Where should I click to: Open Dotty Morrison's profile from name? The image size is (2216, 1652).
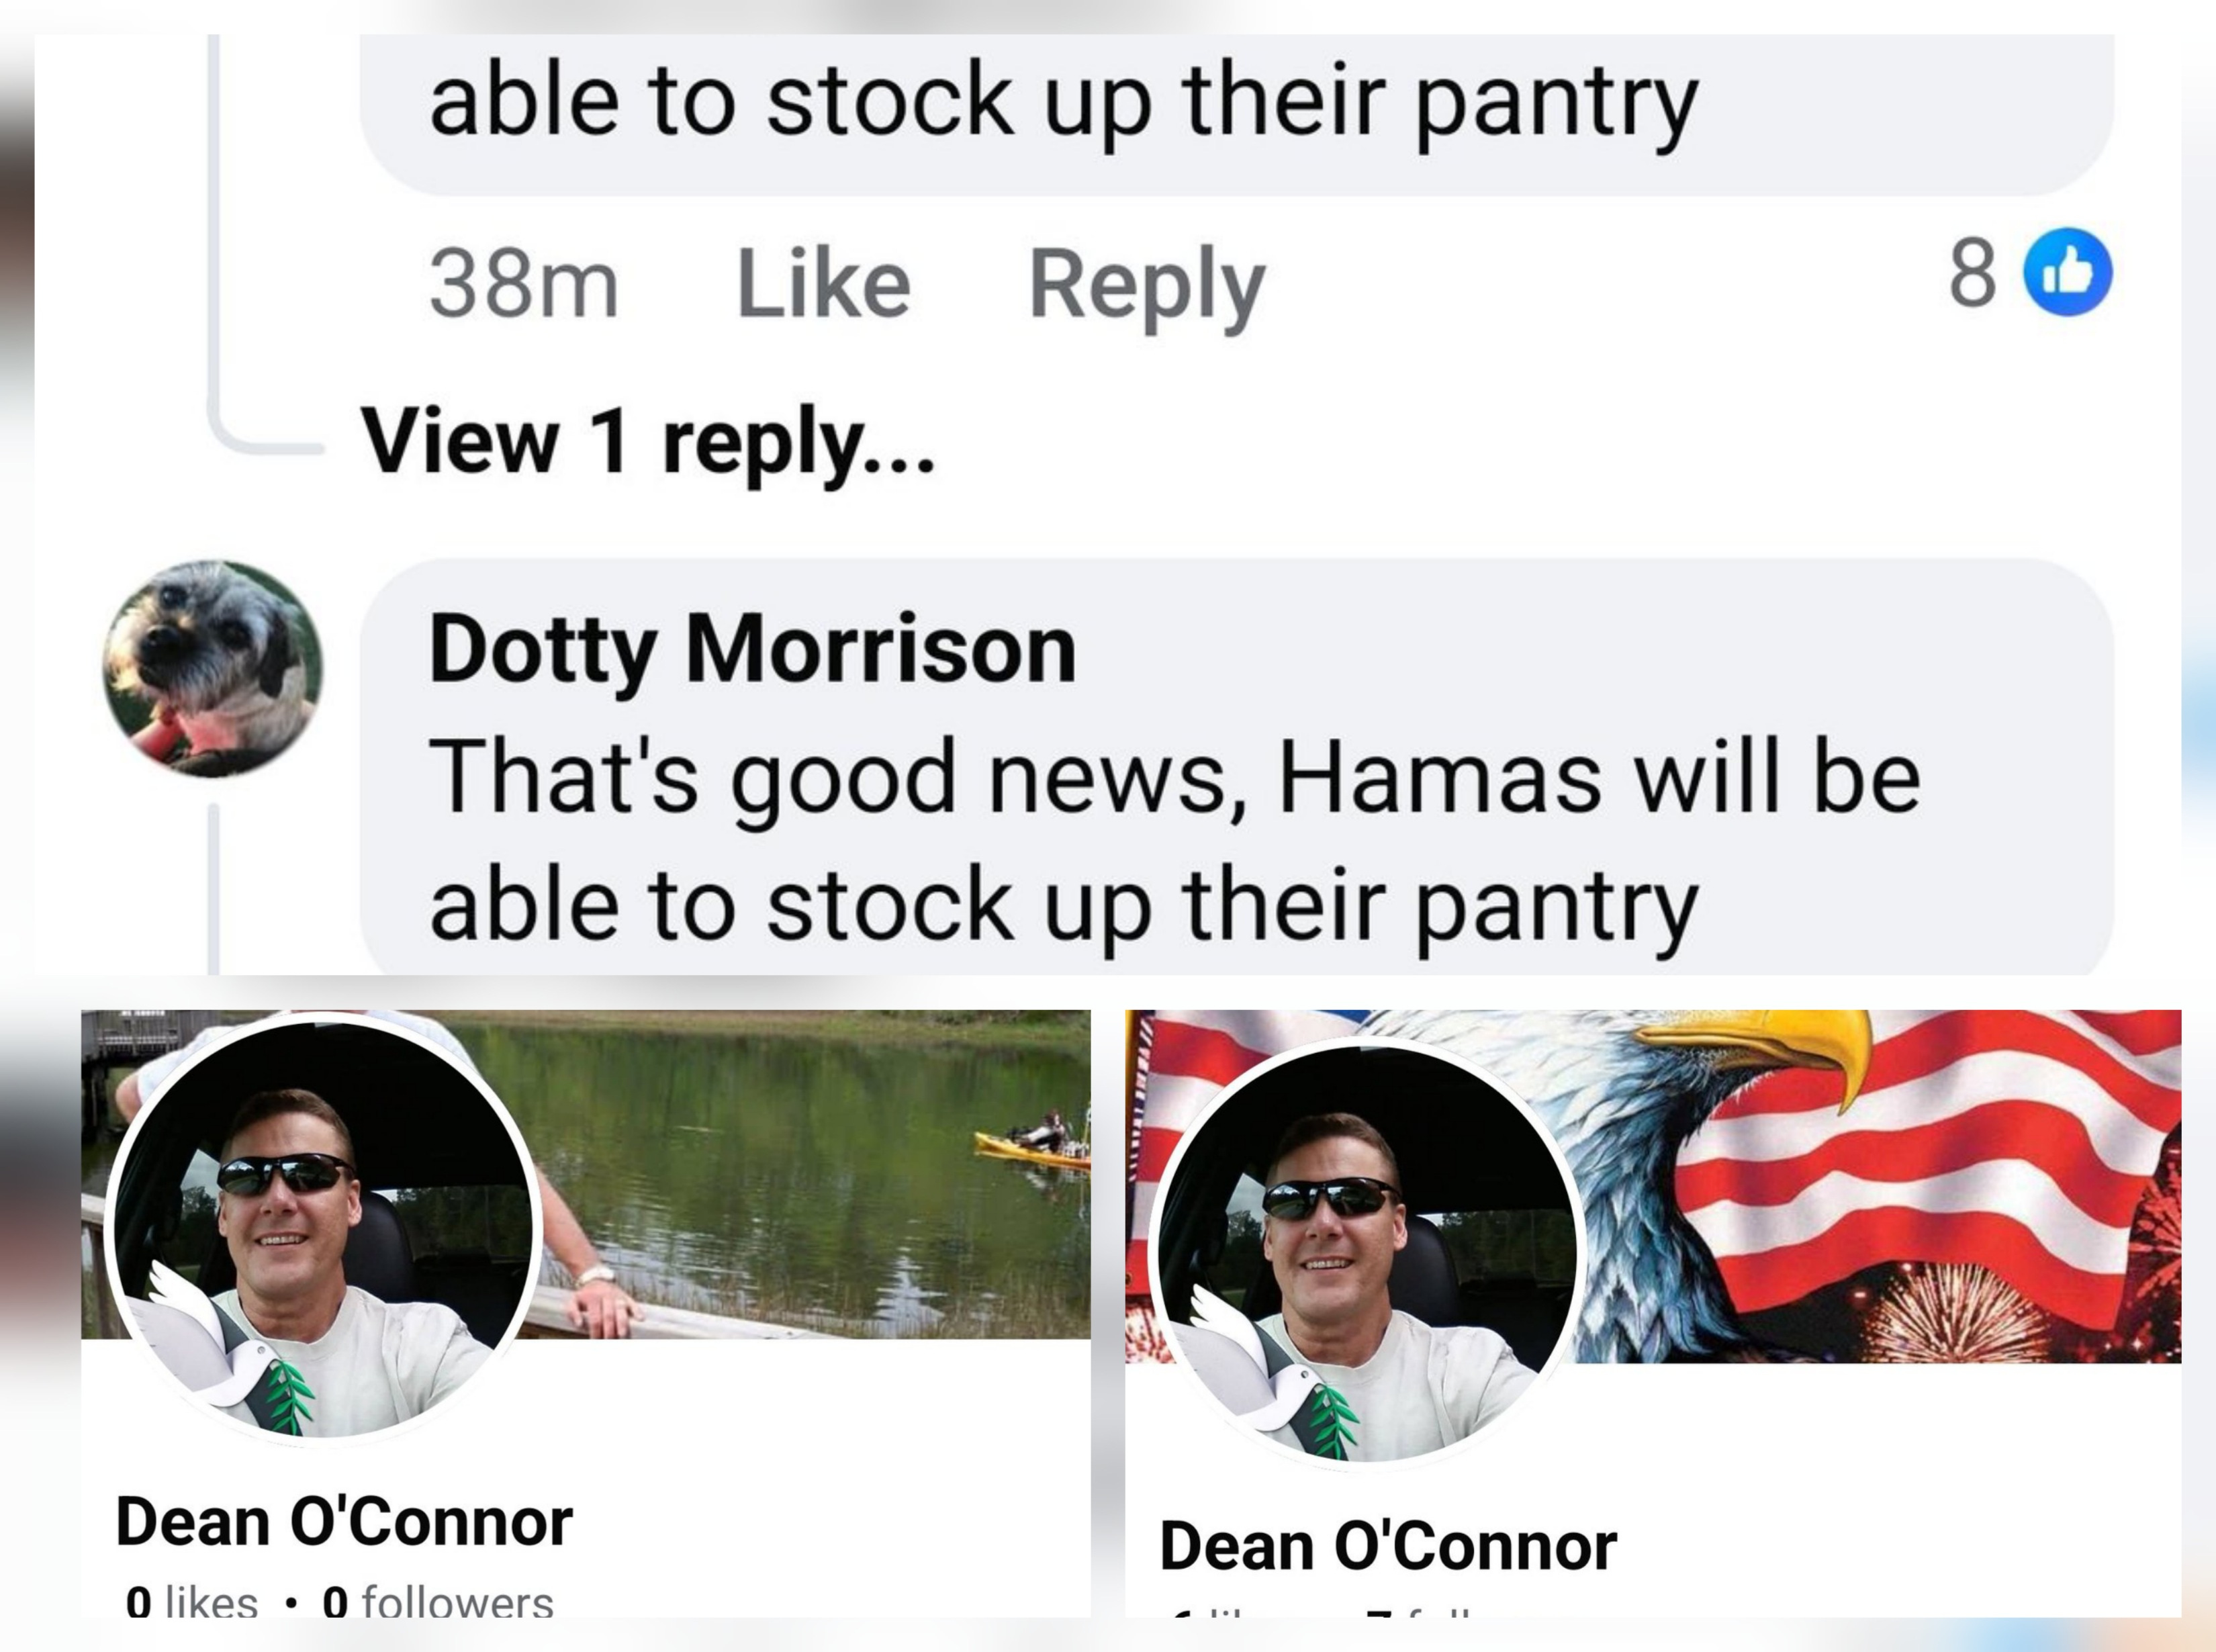point(752,650)
